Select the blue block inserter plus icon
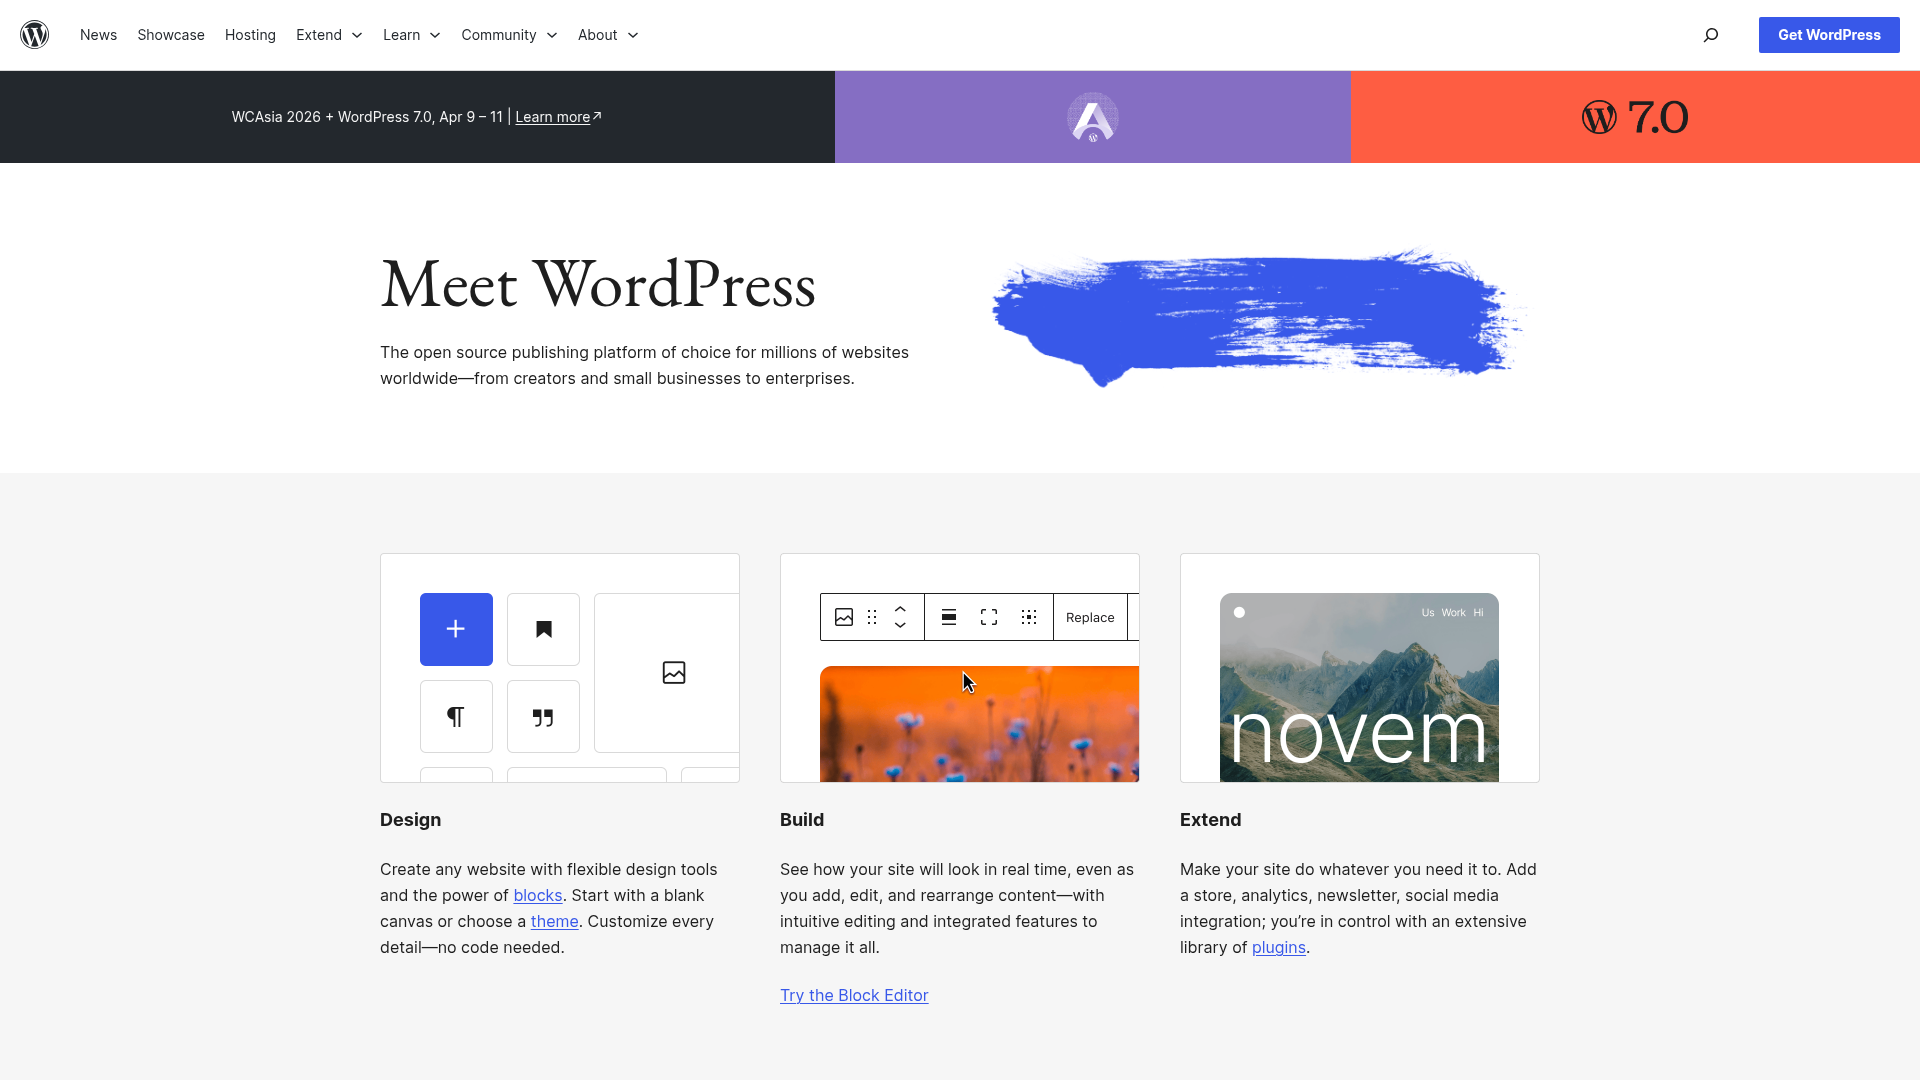Image resolution: width=1920 pixels, height=1080 pixels. click(x=456, y=629)
